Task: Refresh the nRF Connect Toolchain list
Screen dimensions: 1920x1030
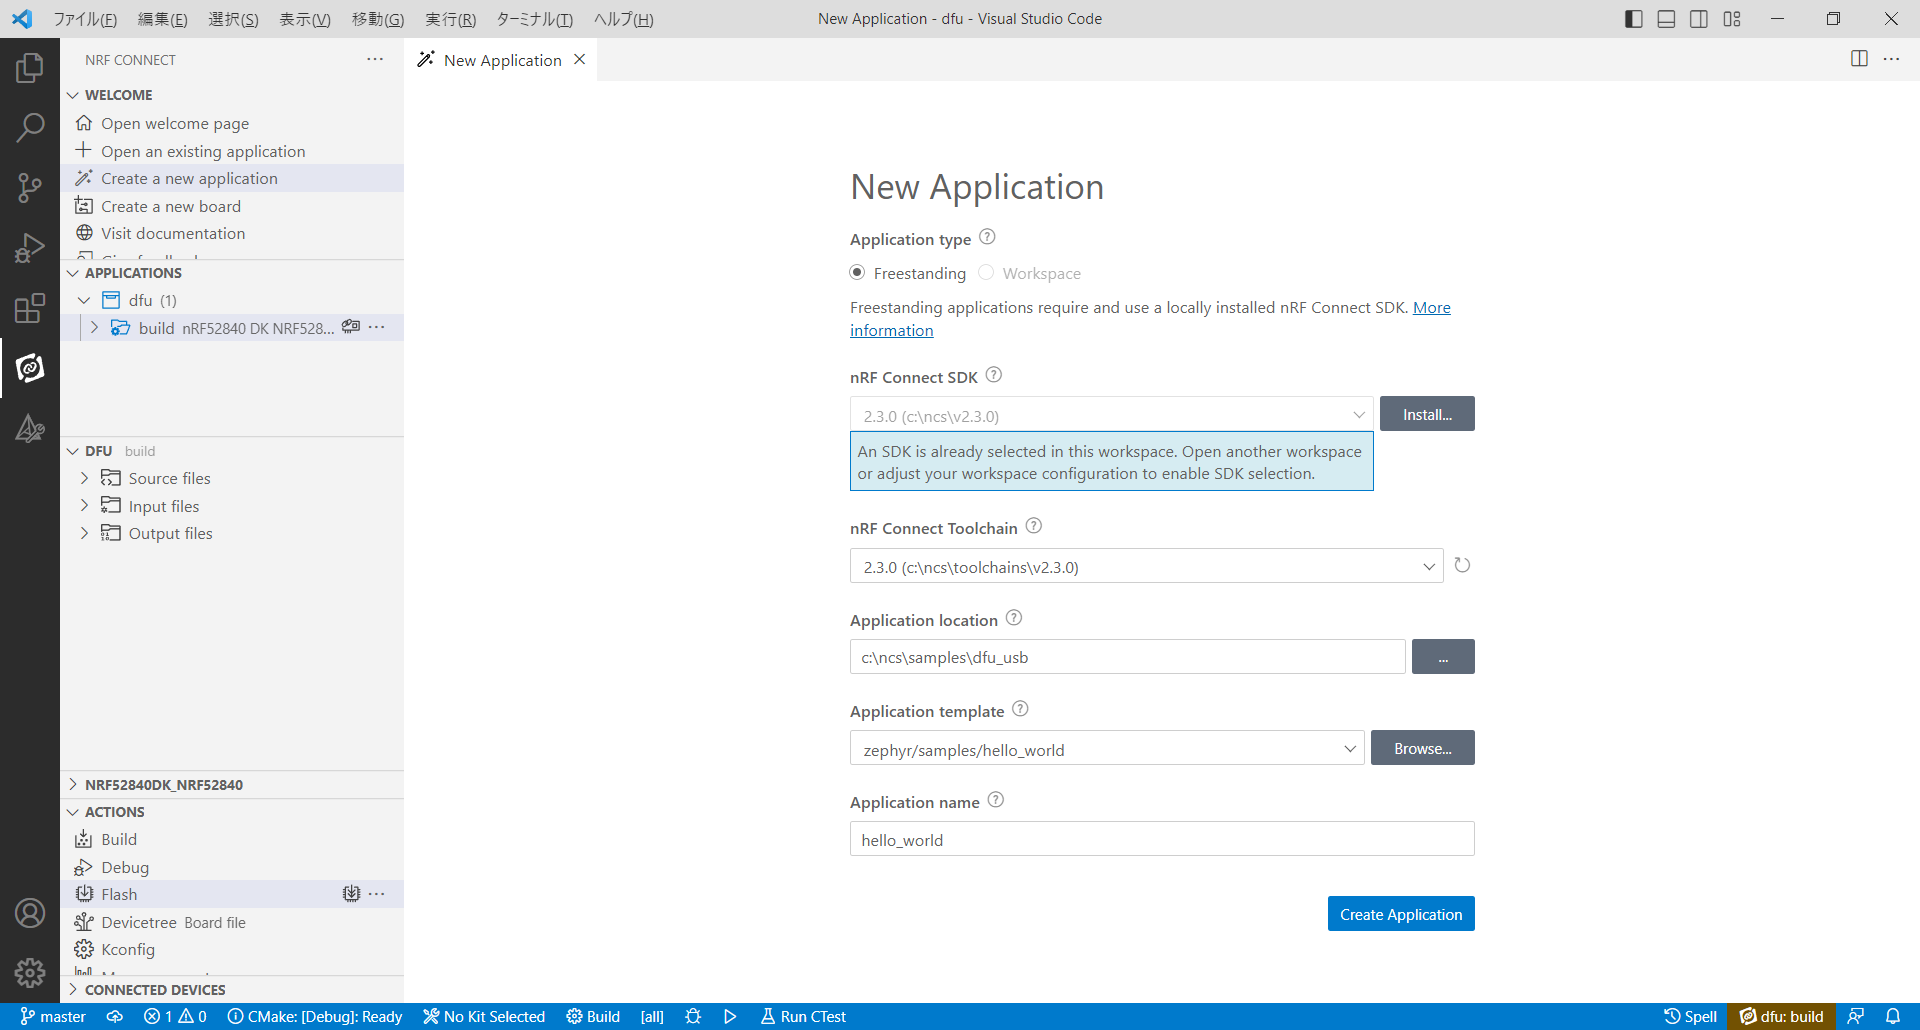Action: (x=1462, y=566)
